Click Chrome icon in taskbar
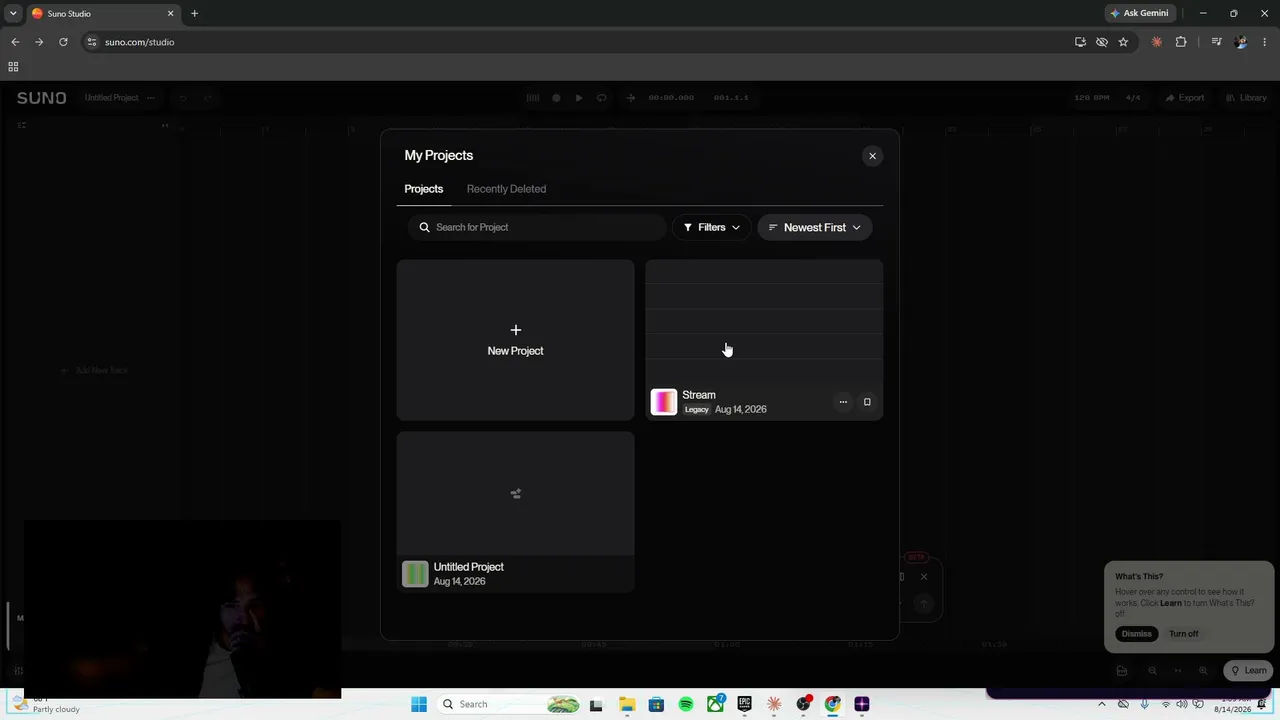 [832, 704]
